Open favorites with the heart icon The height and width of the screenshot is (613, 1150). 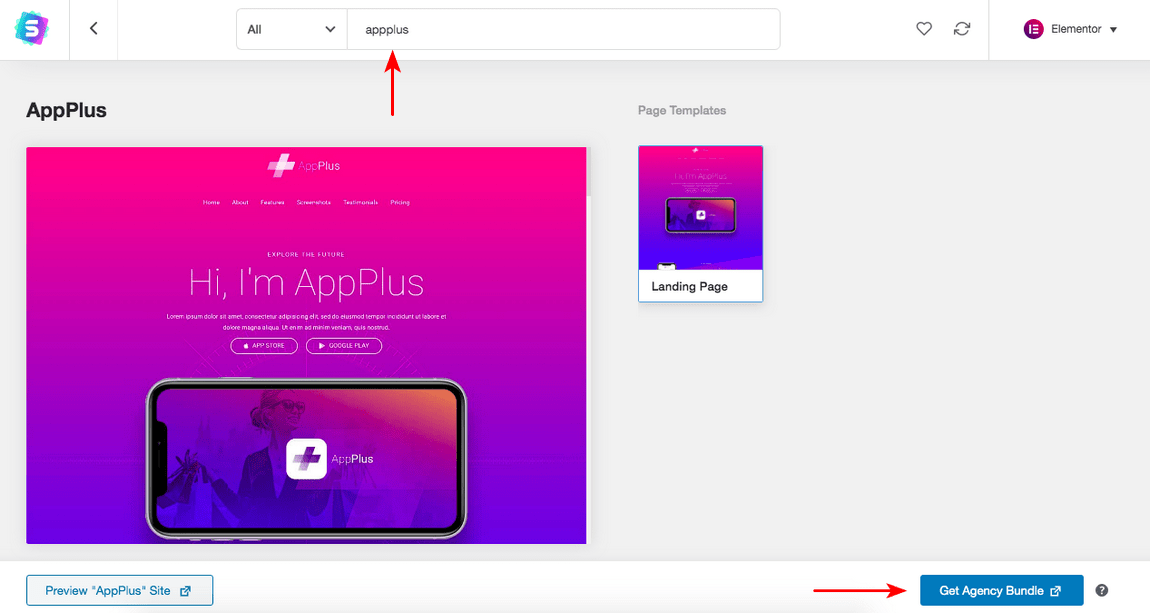click(x=924, y=29)
